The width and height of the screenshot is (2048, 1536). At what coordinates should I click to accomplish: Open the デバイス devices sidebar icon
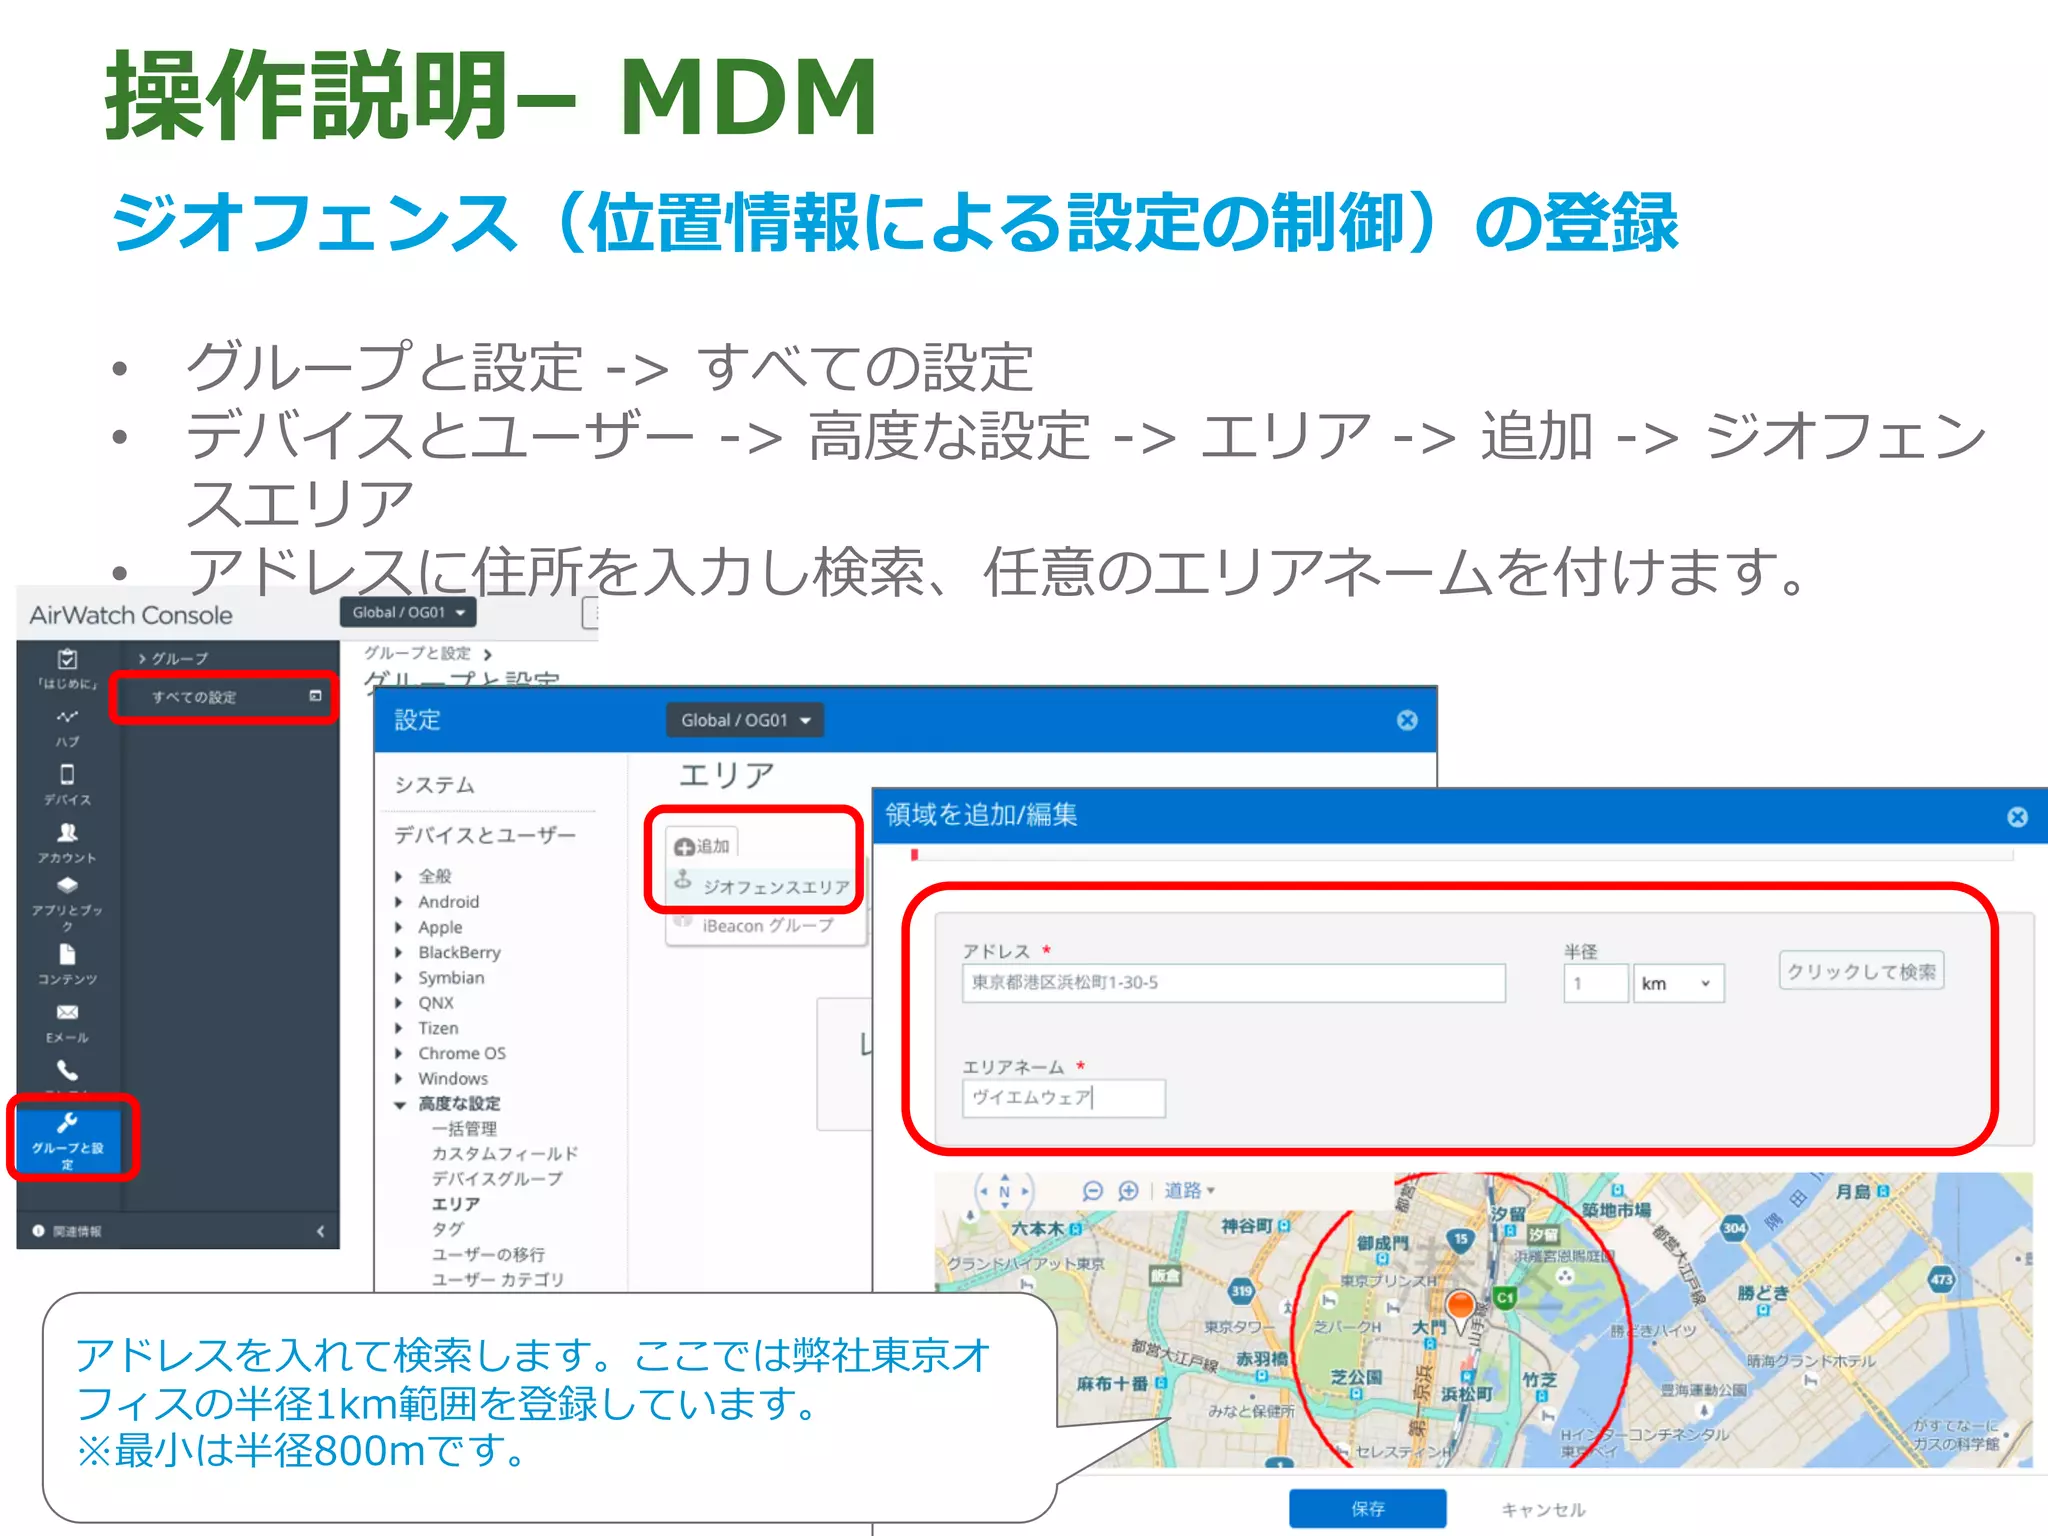pyautogui.click(x=67, y=775)
